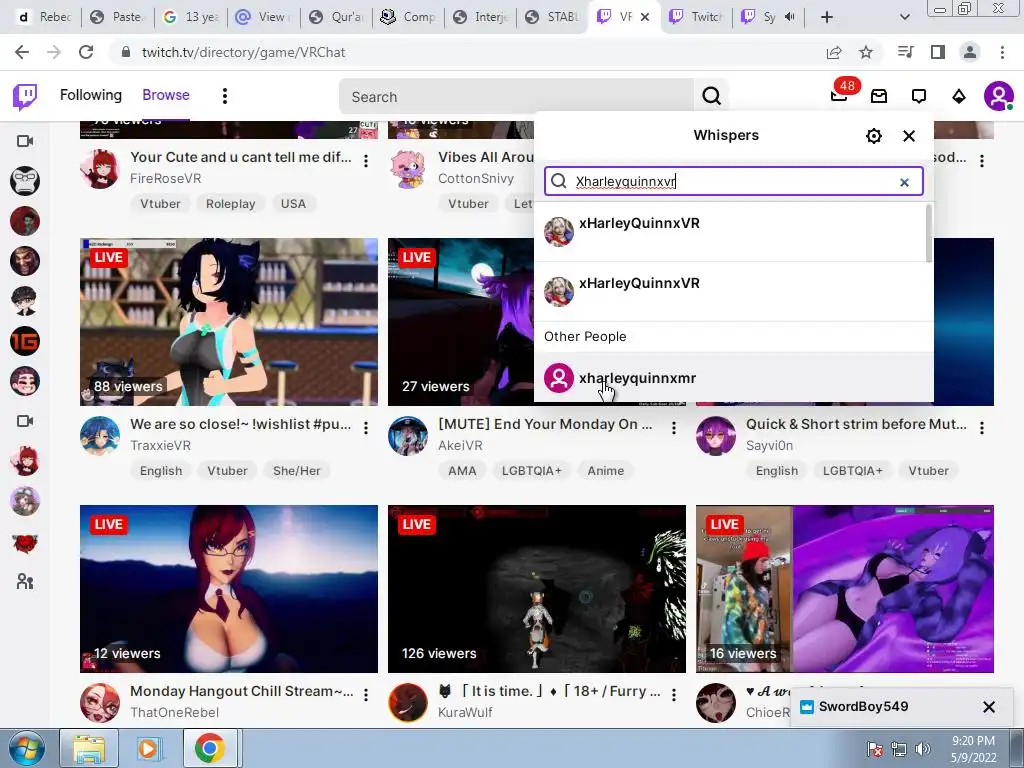This screenshot has height=768, width=1024.
Task: Select xharleyquinnxmr under Other People
Action: coord(733,378)
